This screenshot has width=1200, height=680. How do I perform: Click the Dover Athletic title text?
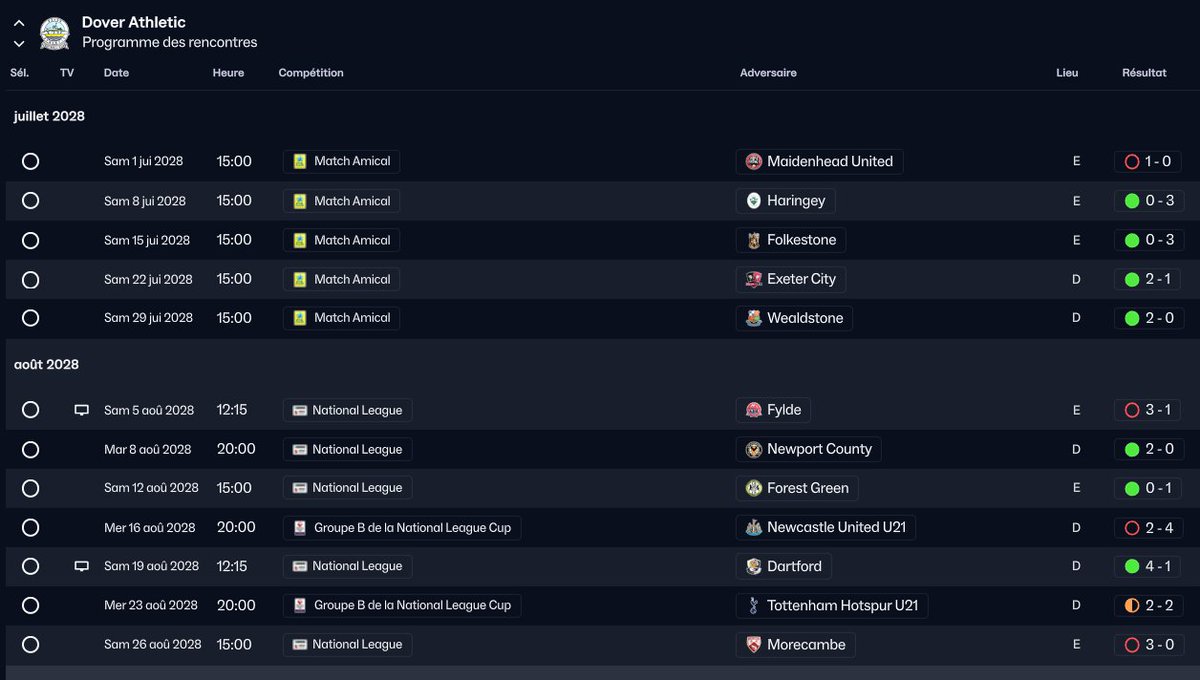coord(134,22)
